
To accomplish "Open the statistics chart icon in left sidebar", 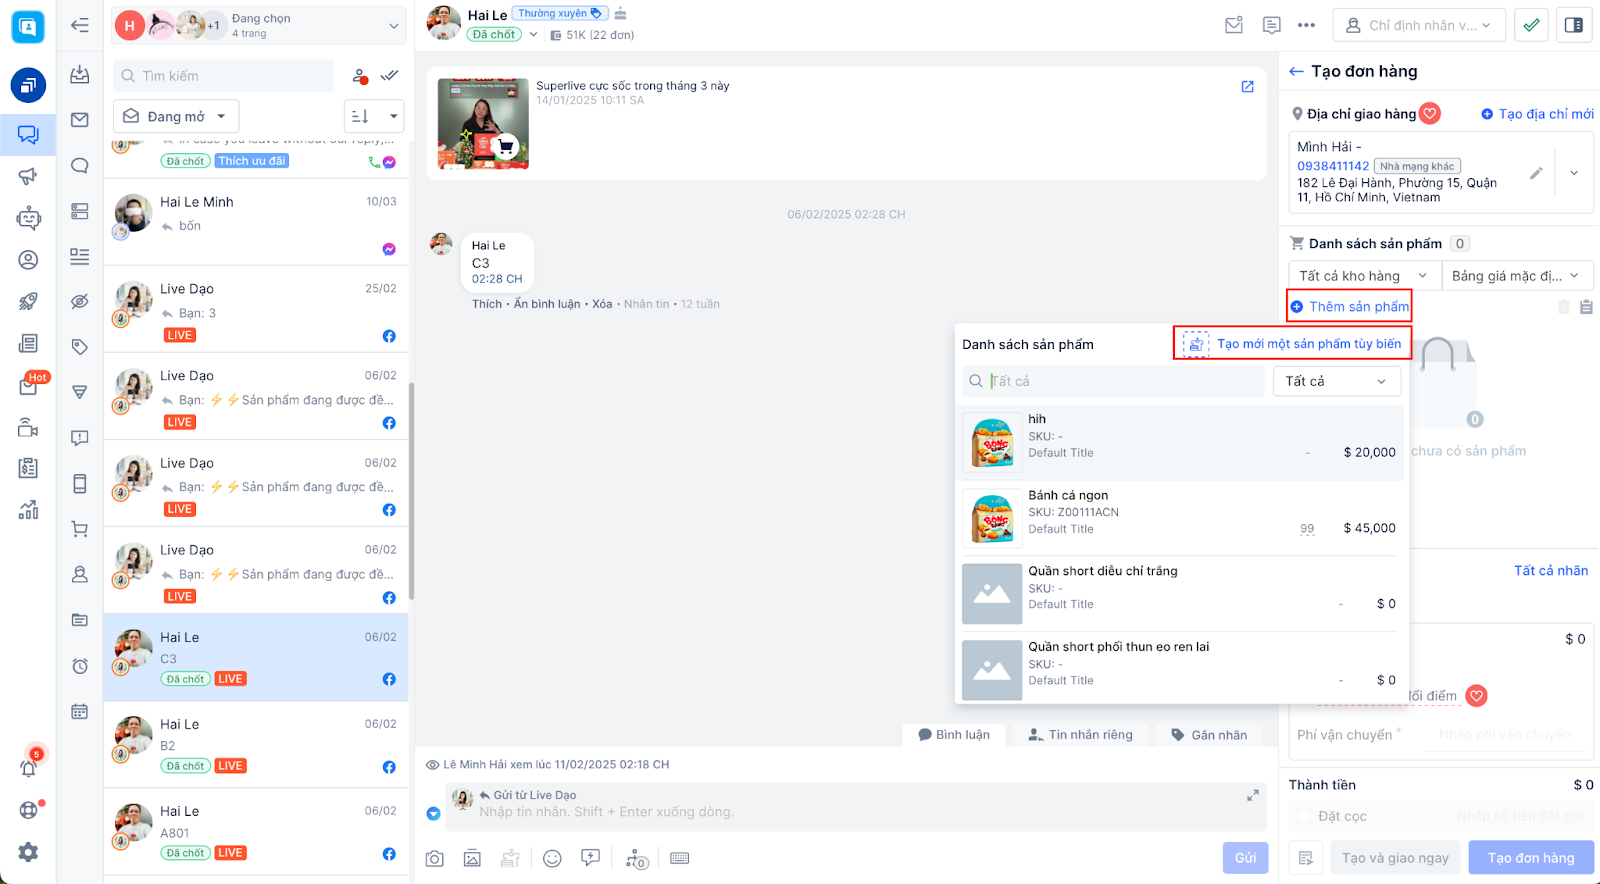I will [x=28, y=510].
